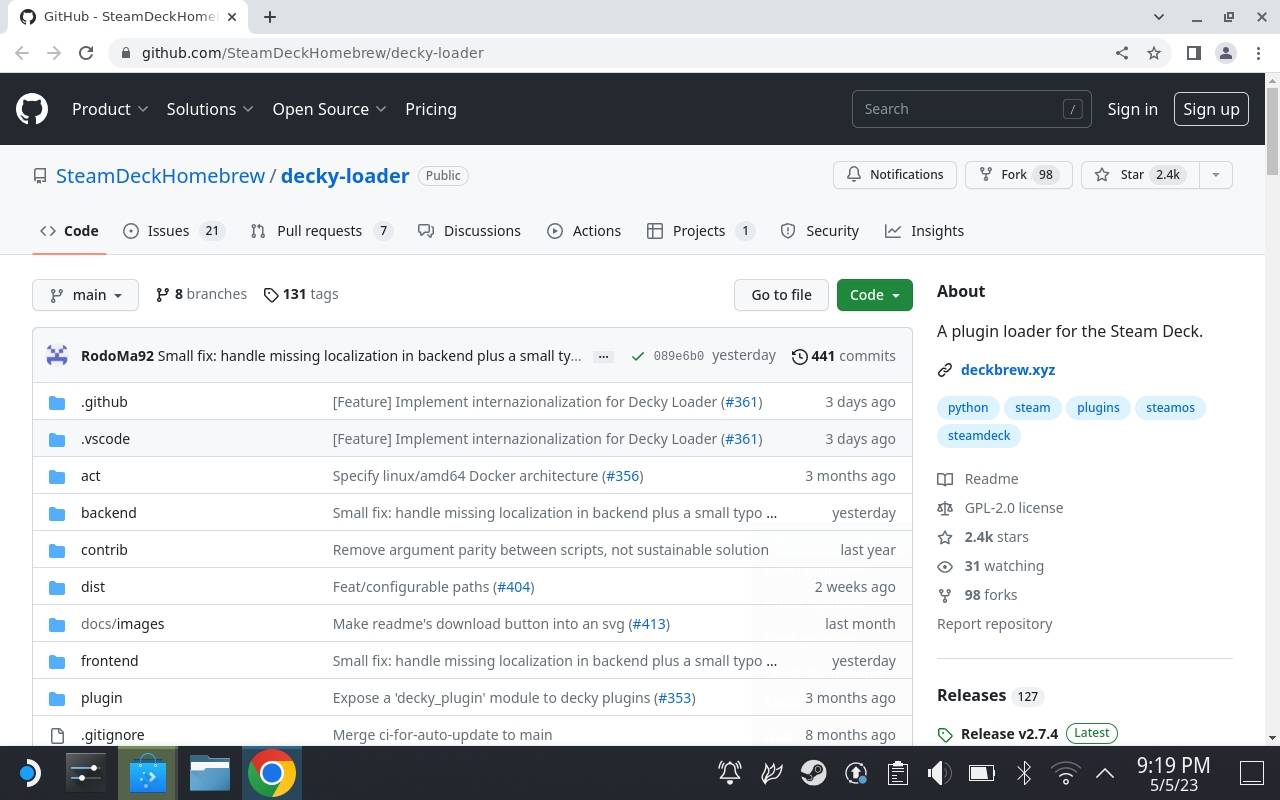Expand commit message ellipsis button
The height and width of the screenshot is (800, 1280).
pos(603,356)
